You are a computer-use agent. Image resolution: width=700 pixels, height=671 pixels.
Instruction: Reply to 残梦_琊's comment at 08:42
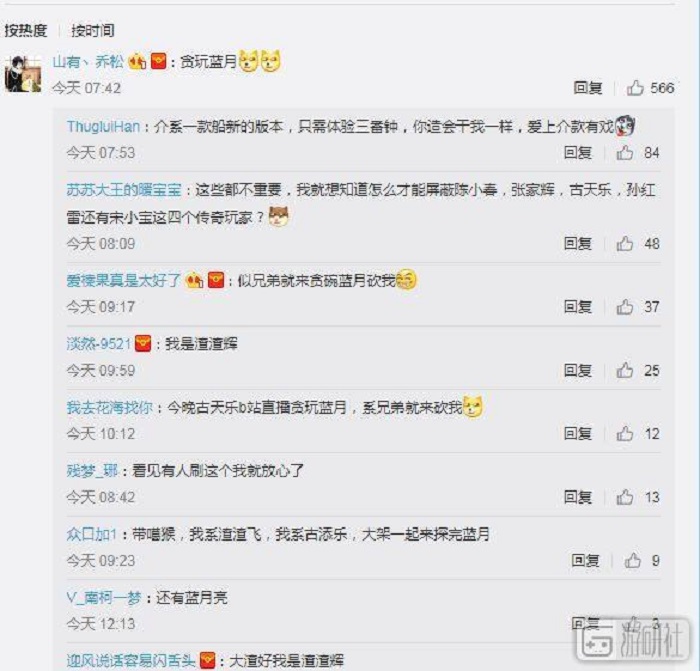578,497
